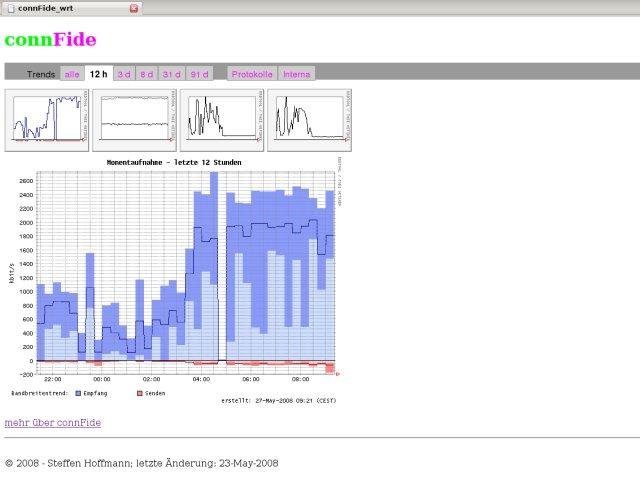Click the copyright Steffen Hoffmann footer text

coord(142,463)
